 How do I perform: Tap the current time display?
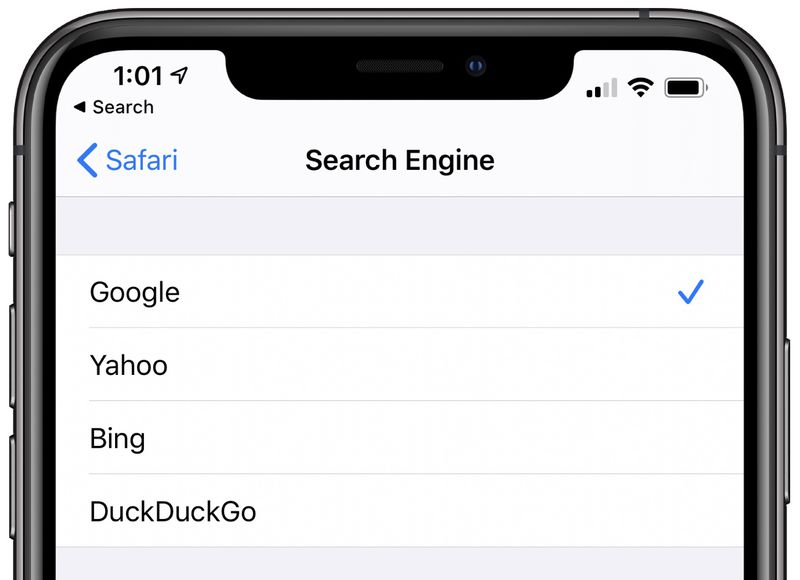[140, 75]
